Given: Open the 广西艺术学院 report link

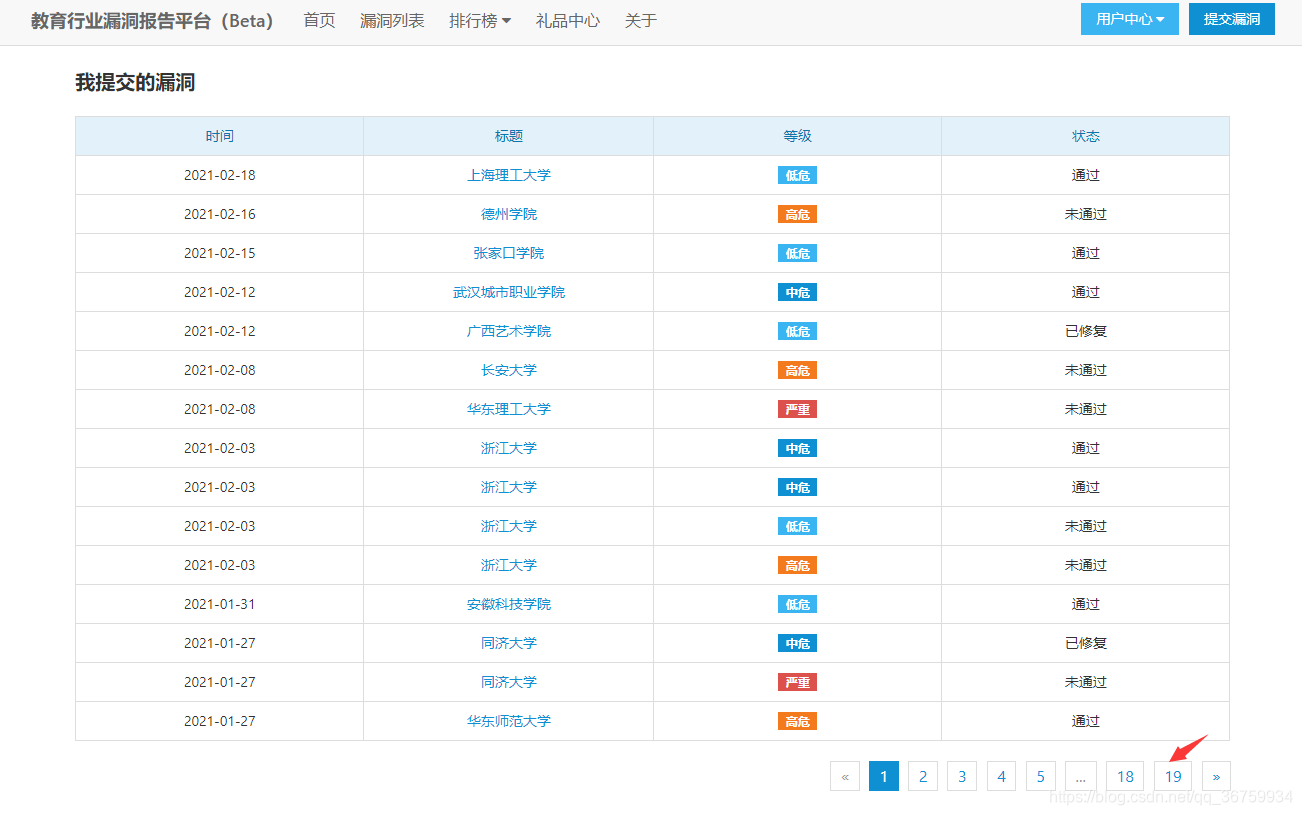Looking at the screenshot, I should pyautogui.click(x=509, y=331).
